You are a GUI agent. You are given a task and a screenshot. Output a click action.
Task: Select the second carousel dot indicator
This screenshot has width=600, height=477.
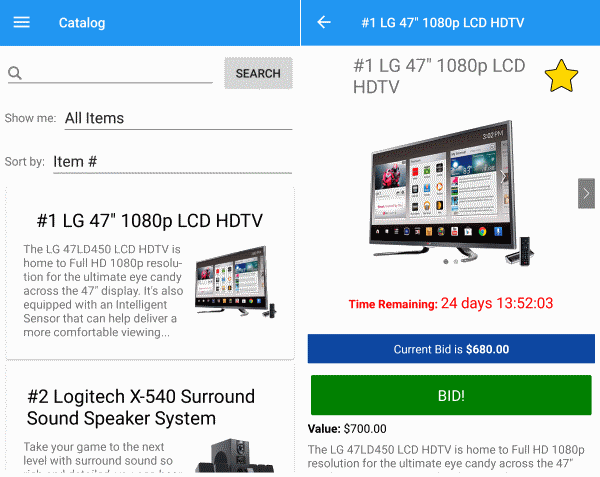[x=456, y=262]
